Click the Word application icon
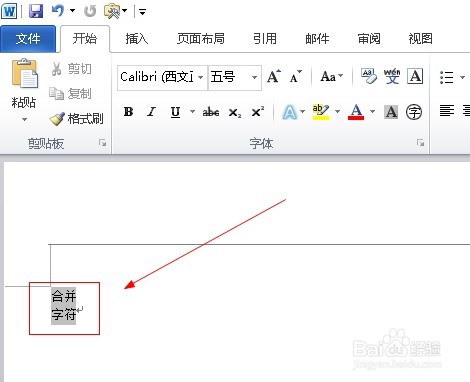Viewport: 470px width, 382px height. click(9, 11)
